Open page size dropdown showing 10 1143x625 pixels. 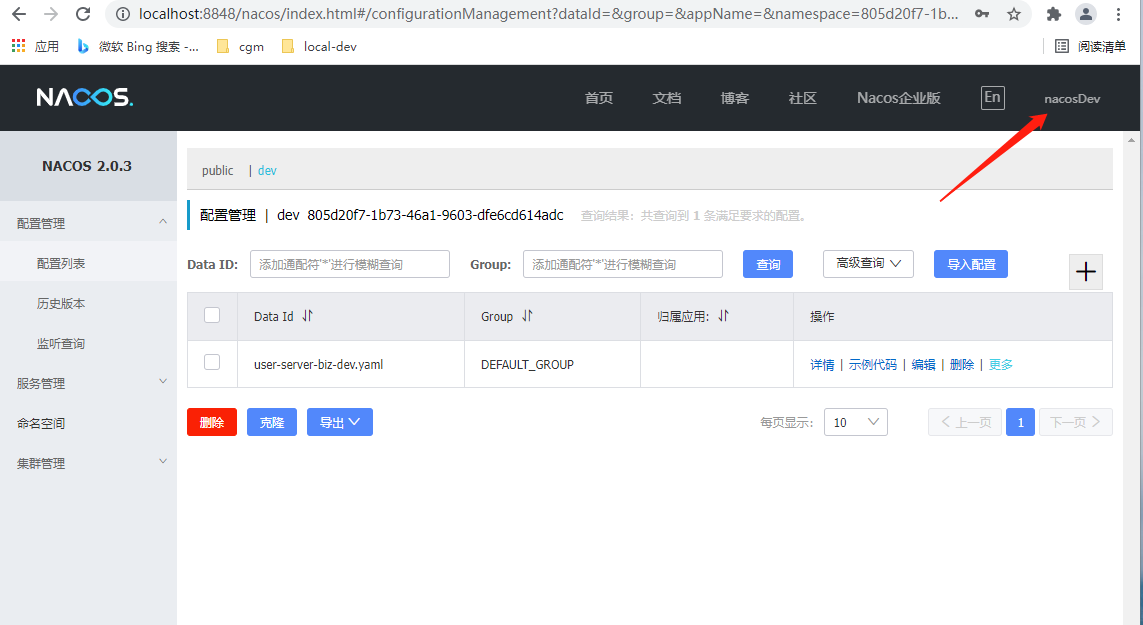(x=856, y=422)
